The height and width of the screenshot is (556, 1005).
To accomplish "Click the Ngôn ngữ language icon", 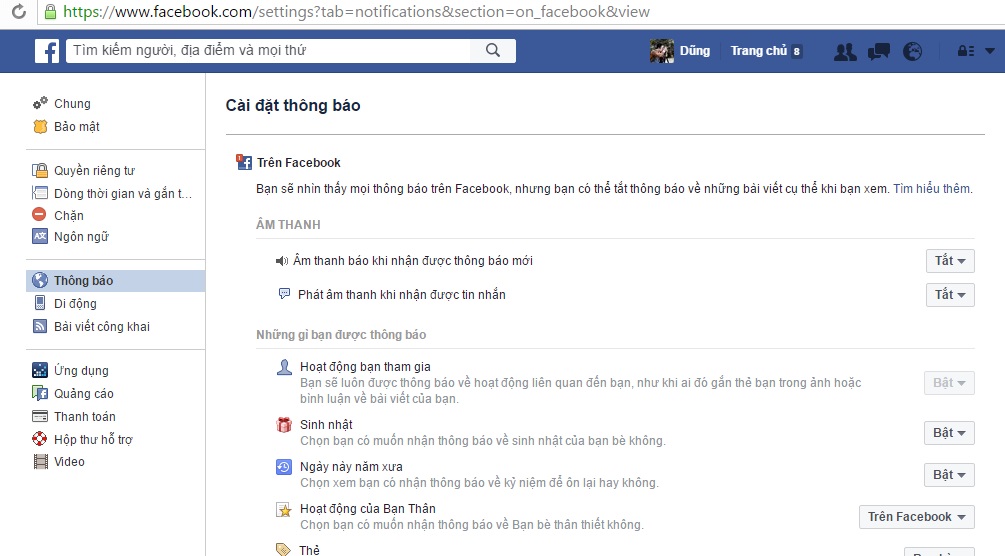I will tap(40, 236).
